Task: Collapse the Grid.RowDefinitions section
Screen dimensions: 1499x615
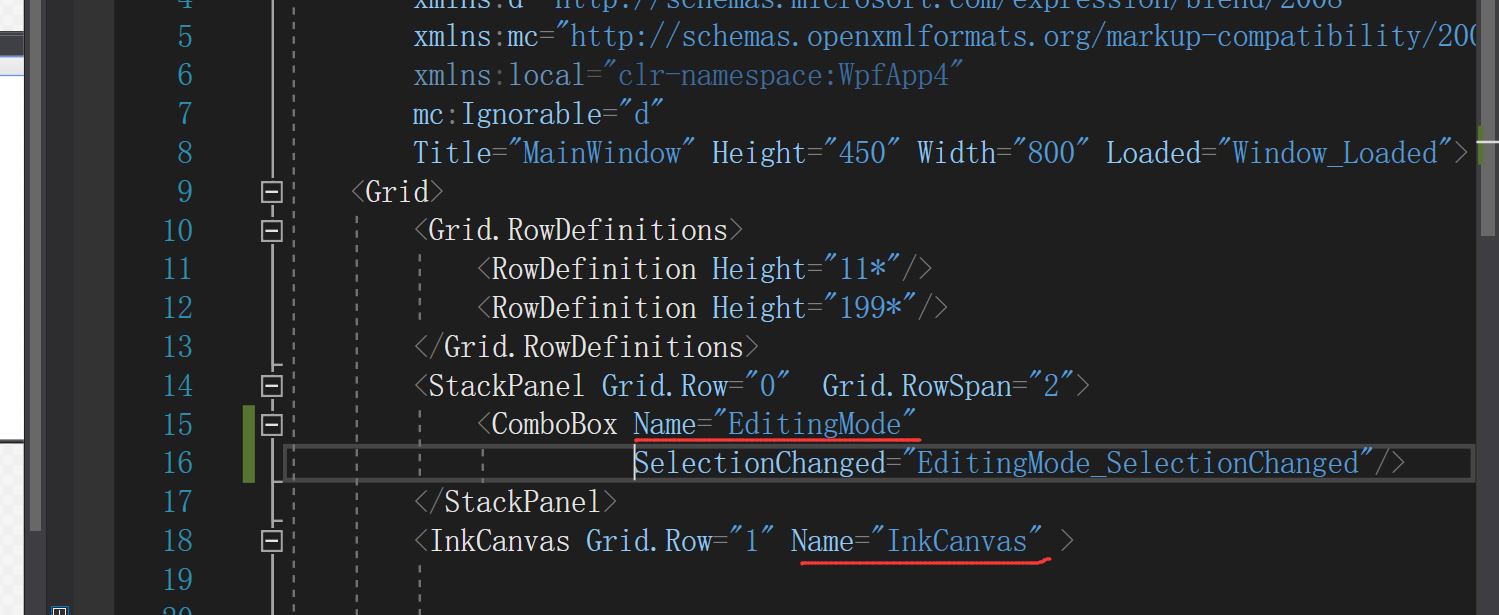Action: 271,230
